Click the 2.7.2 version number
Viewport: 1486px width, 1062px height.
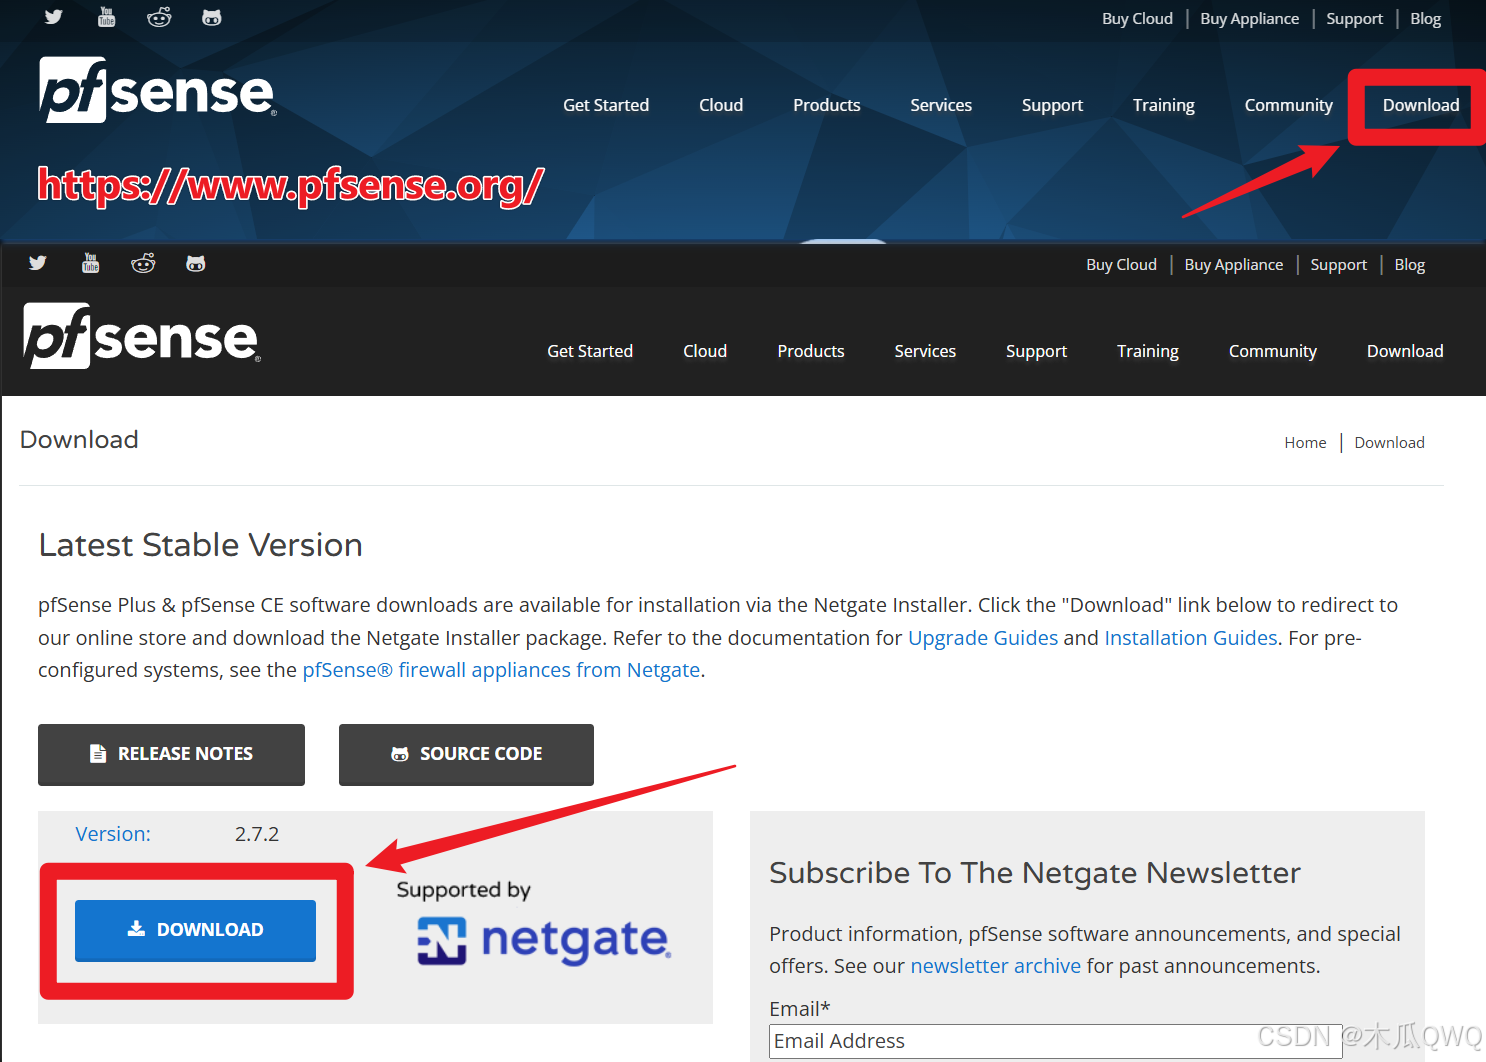257,834
